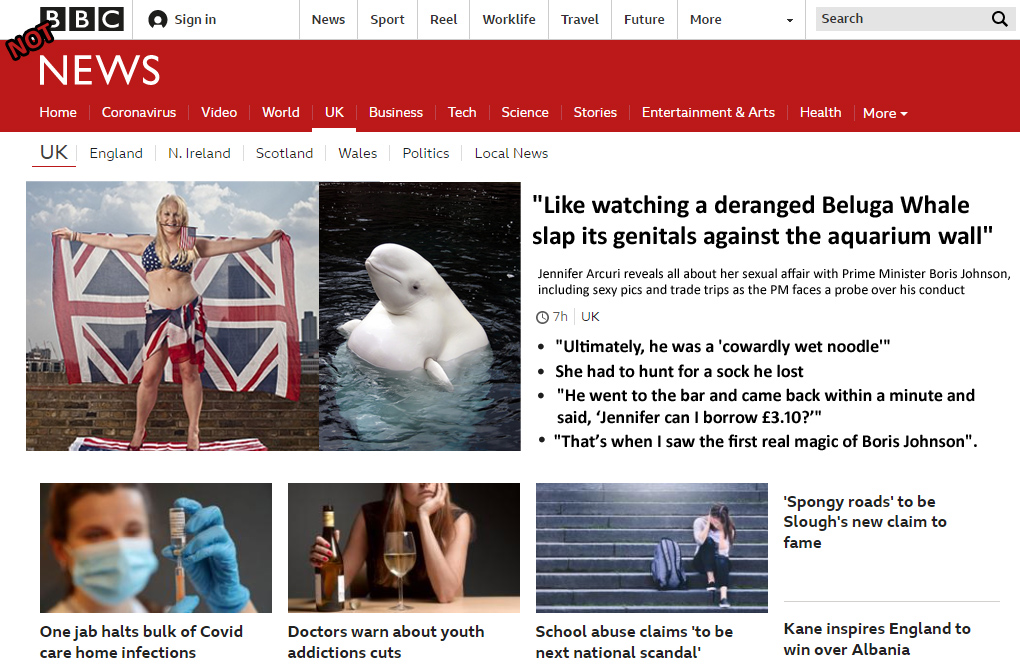Click the woman with wine bottle thumbnail
Viewport: 1020px width, 666px height.
pyautogui.click(x=404, y=548)
